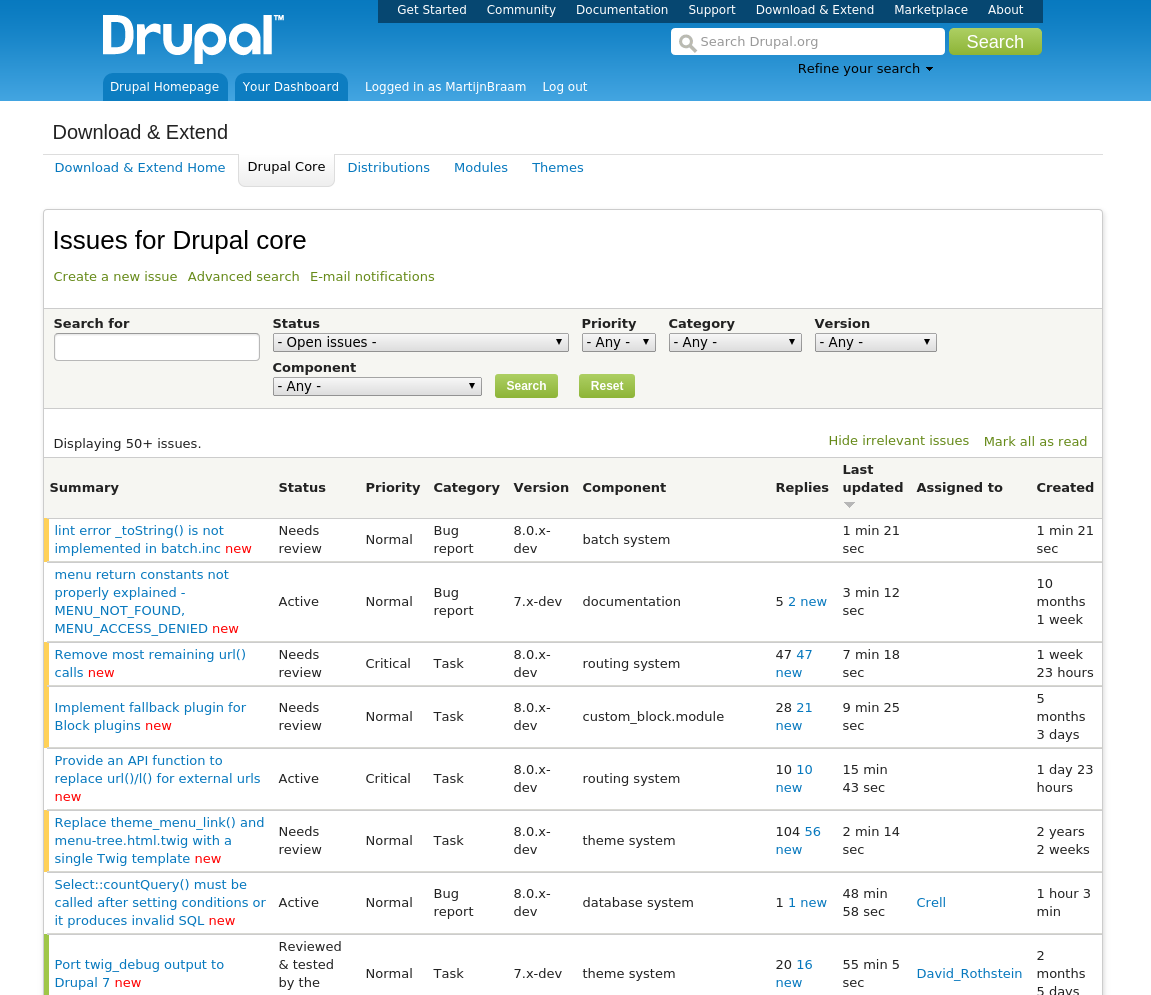Image resolution: width=1151 pixels, height=995 pixels.
Task: Sort by Version column header
Action: [x=541, y=488]
